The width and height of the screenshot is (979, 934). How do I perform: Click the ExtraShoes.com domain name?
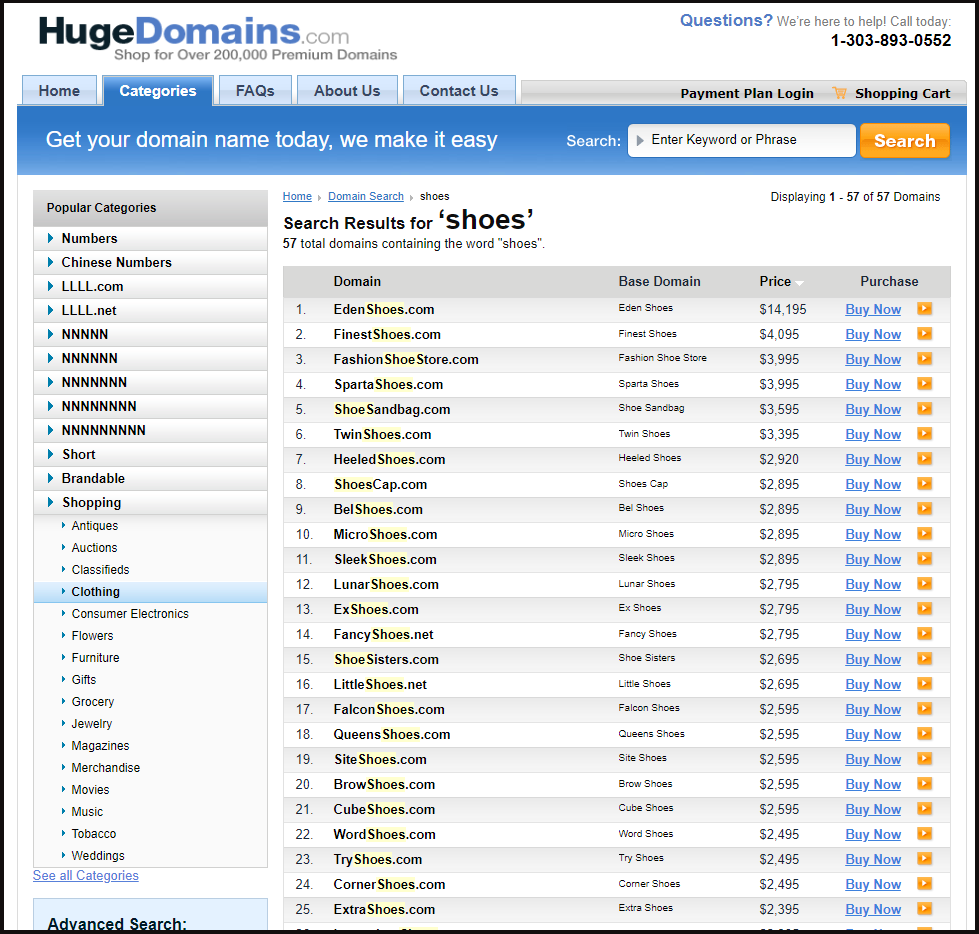click(x=384, y=909)
